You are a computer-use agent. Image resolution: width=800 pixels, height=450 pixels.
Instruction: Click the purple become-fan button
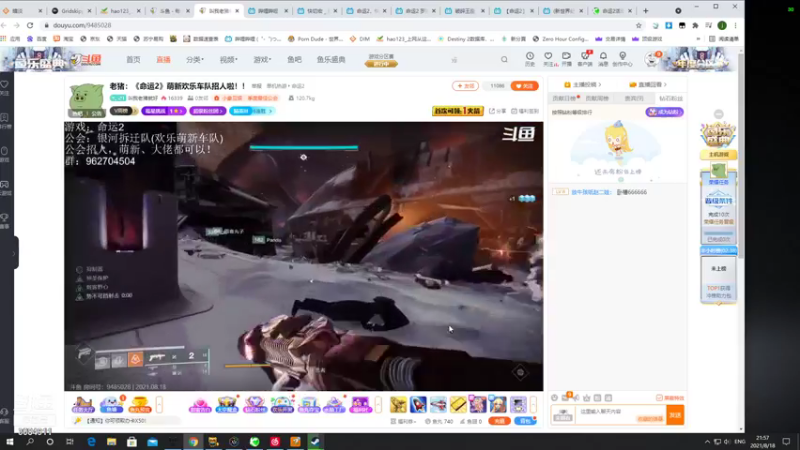click(x=664, y=112)
